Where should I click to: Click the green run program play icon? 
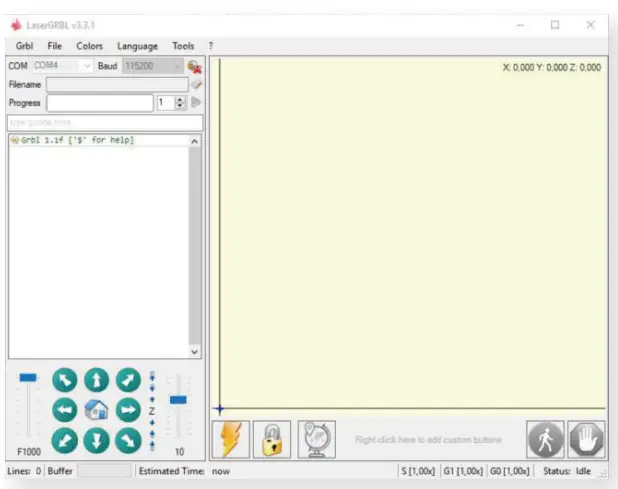click(x=196, y=102)
